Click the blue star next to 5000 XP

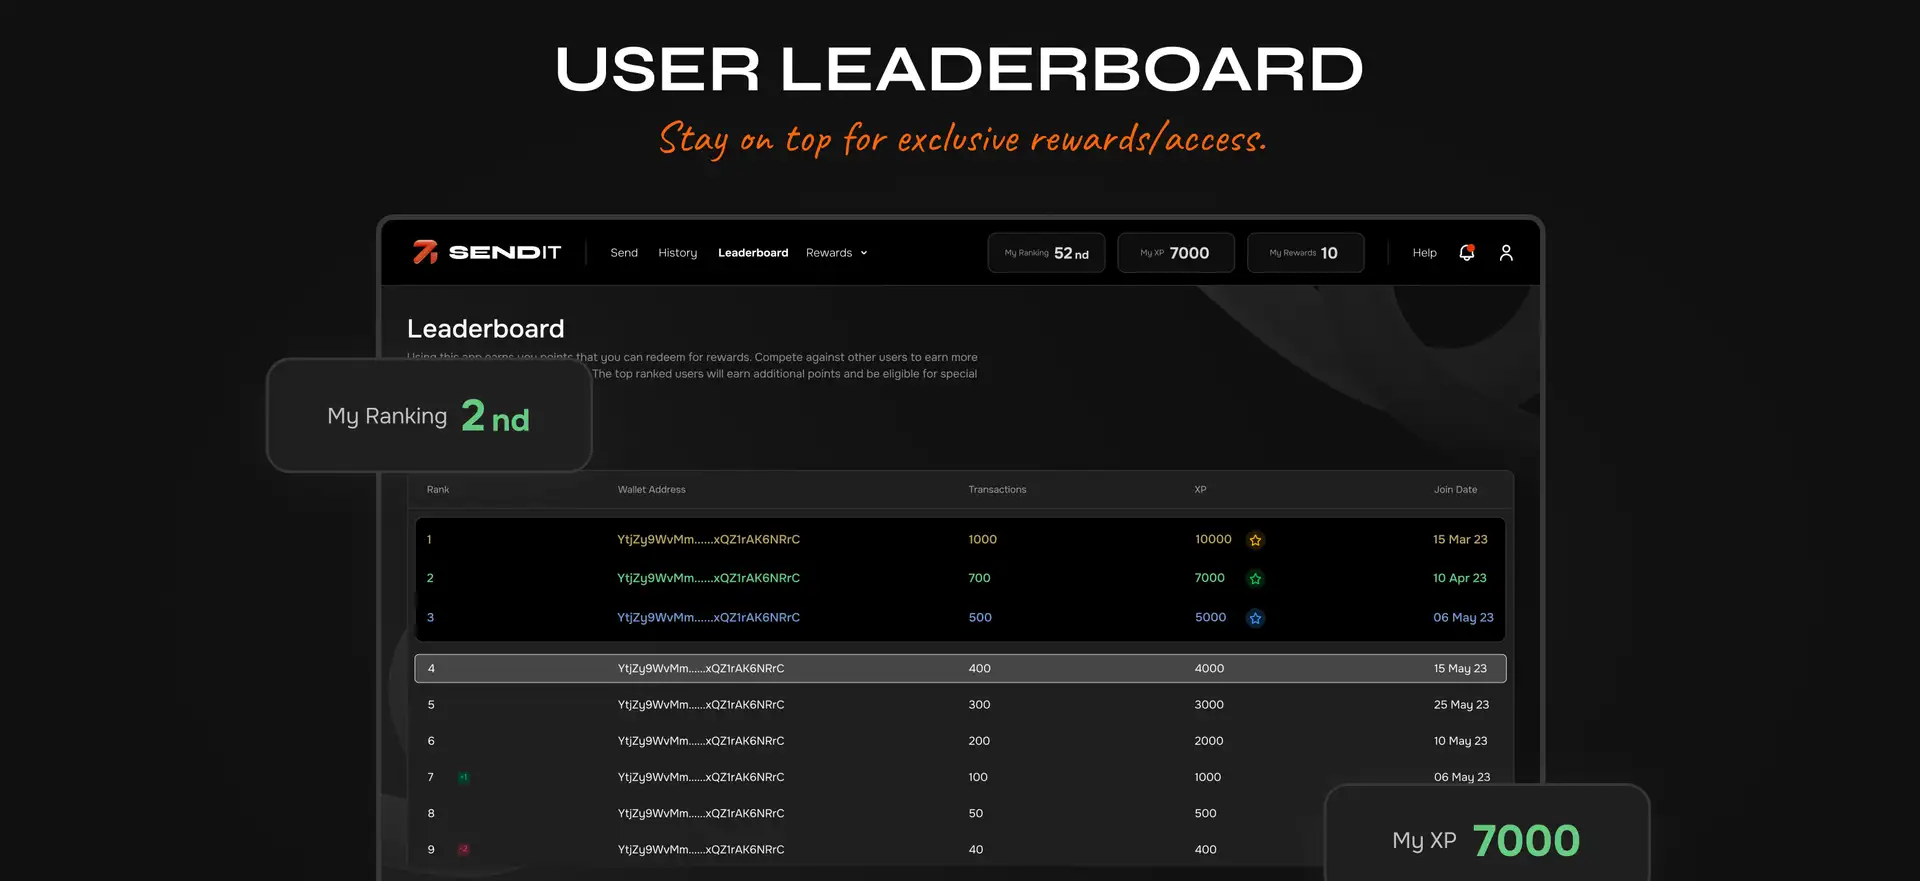1255,618
